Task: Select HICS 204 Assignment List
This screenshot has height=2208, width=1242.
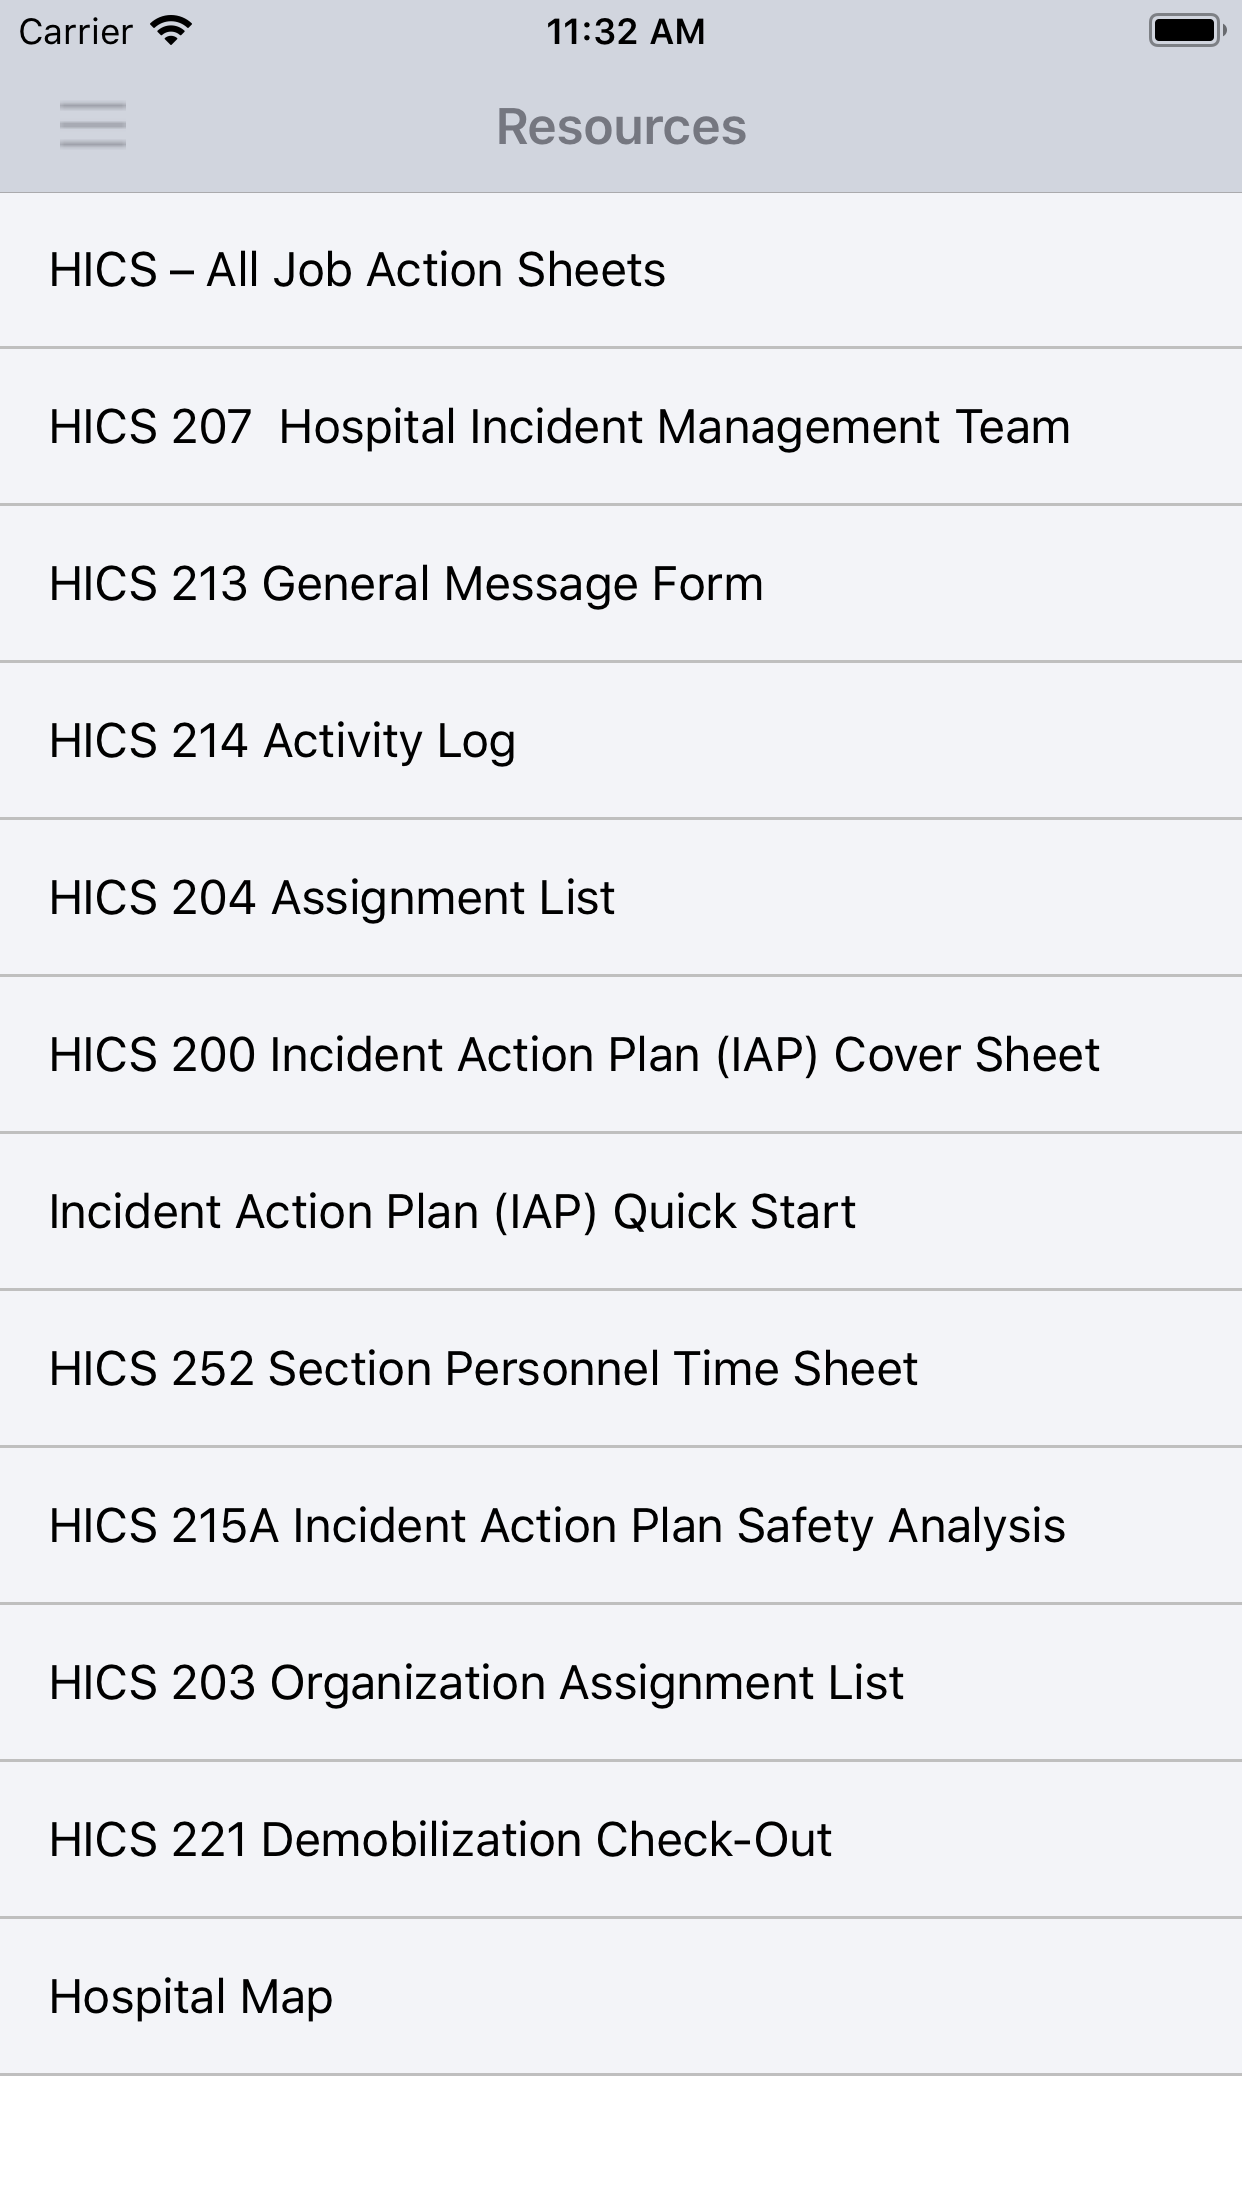Action: [620, 897]
